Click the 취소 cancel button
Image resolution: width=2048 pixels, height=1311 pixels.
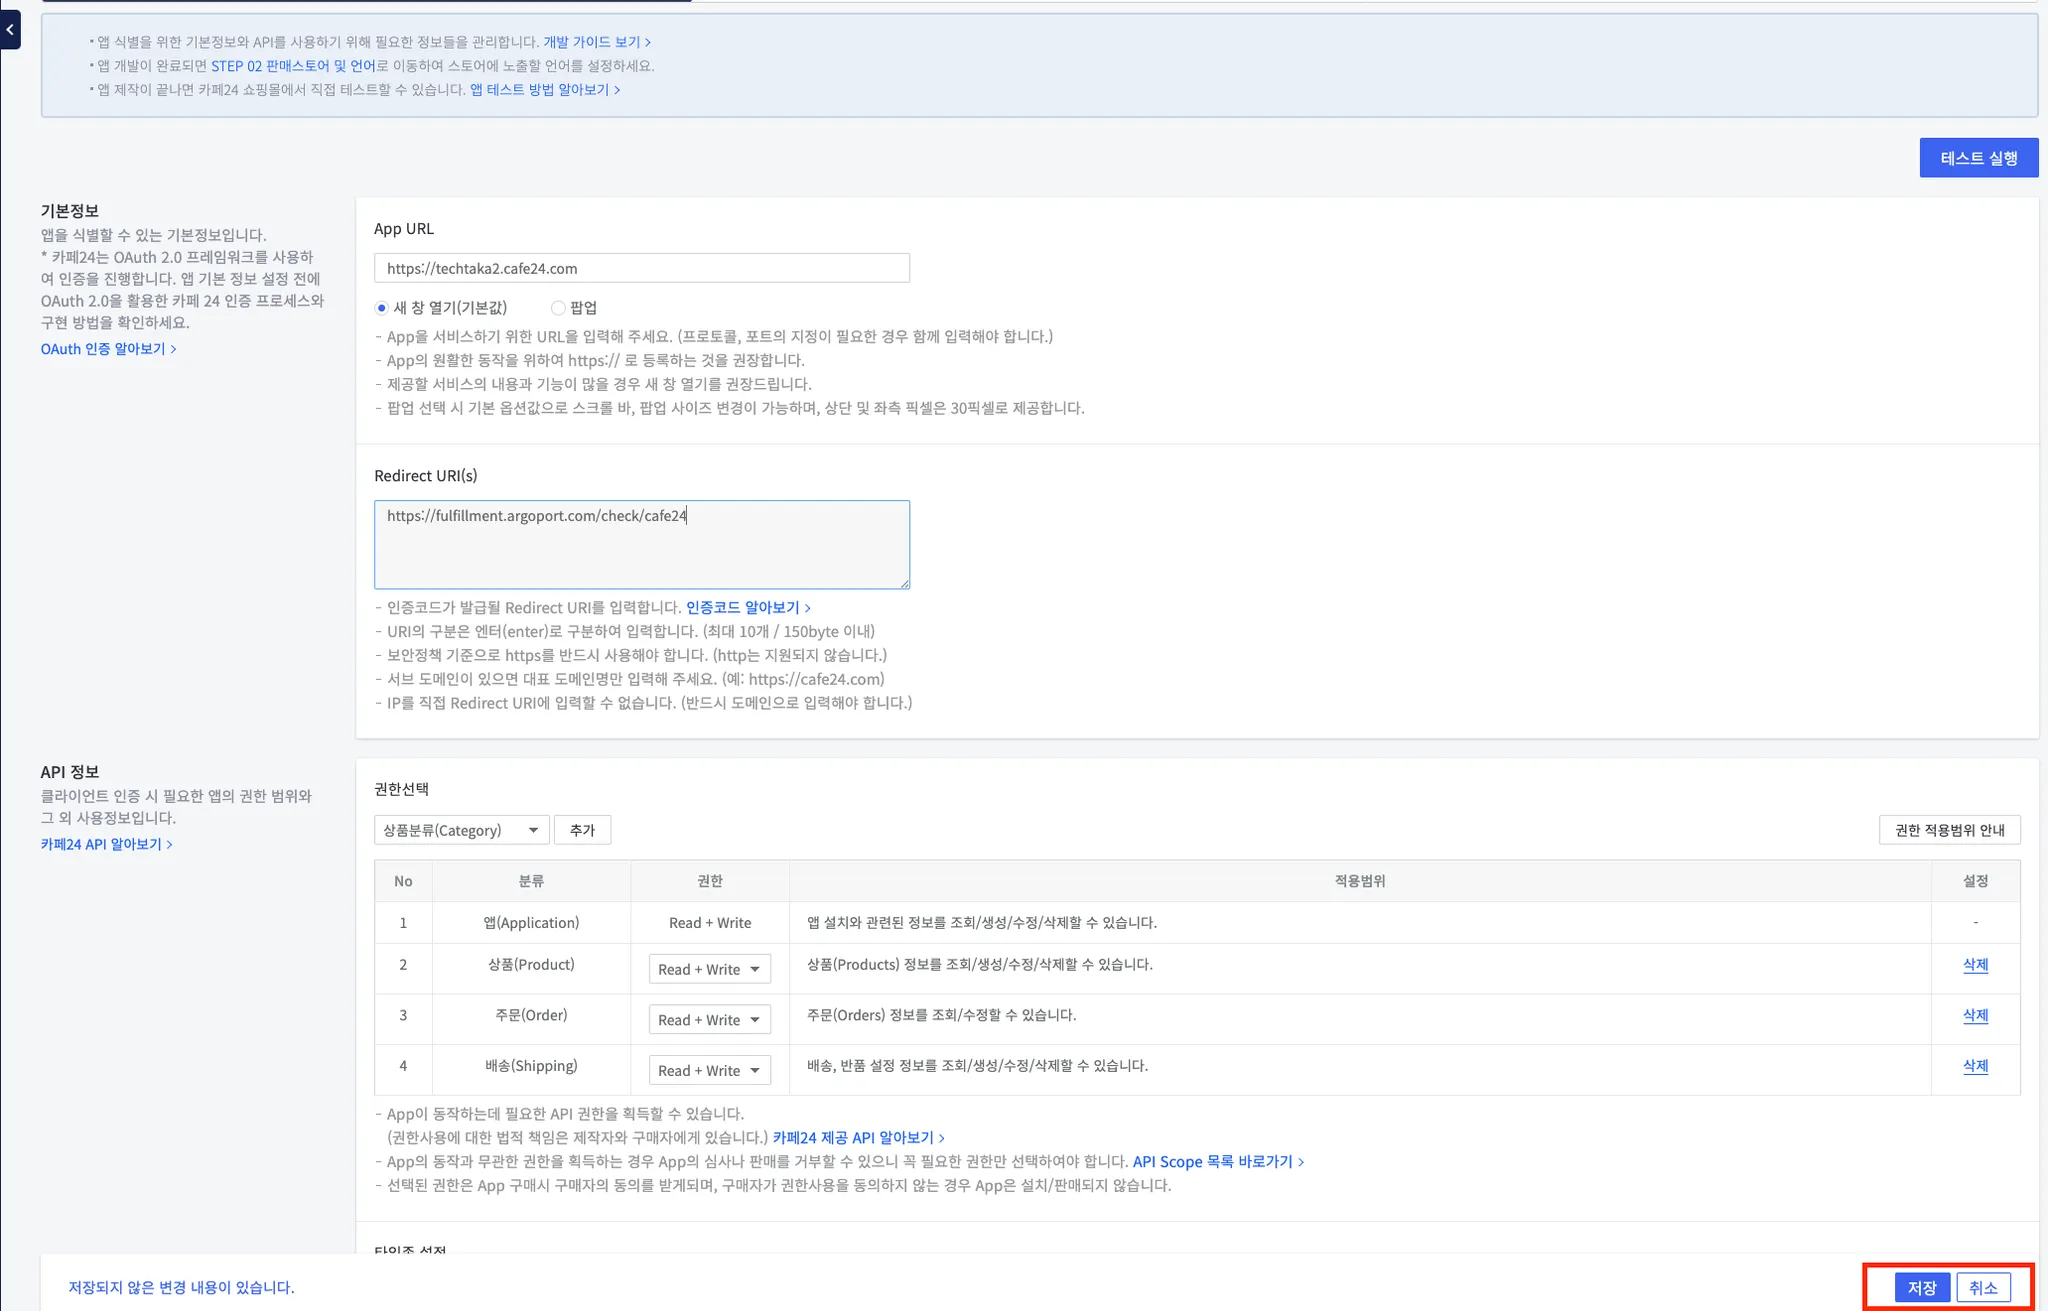(1982, 1287)
